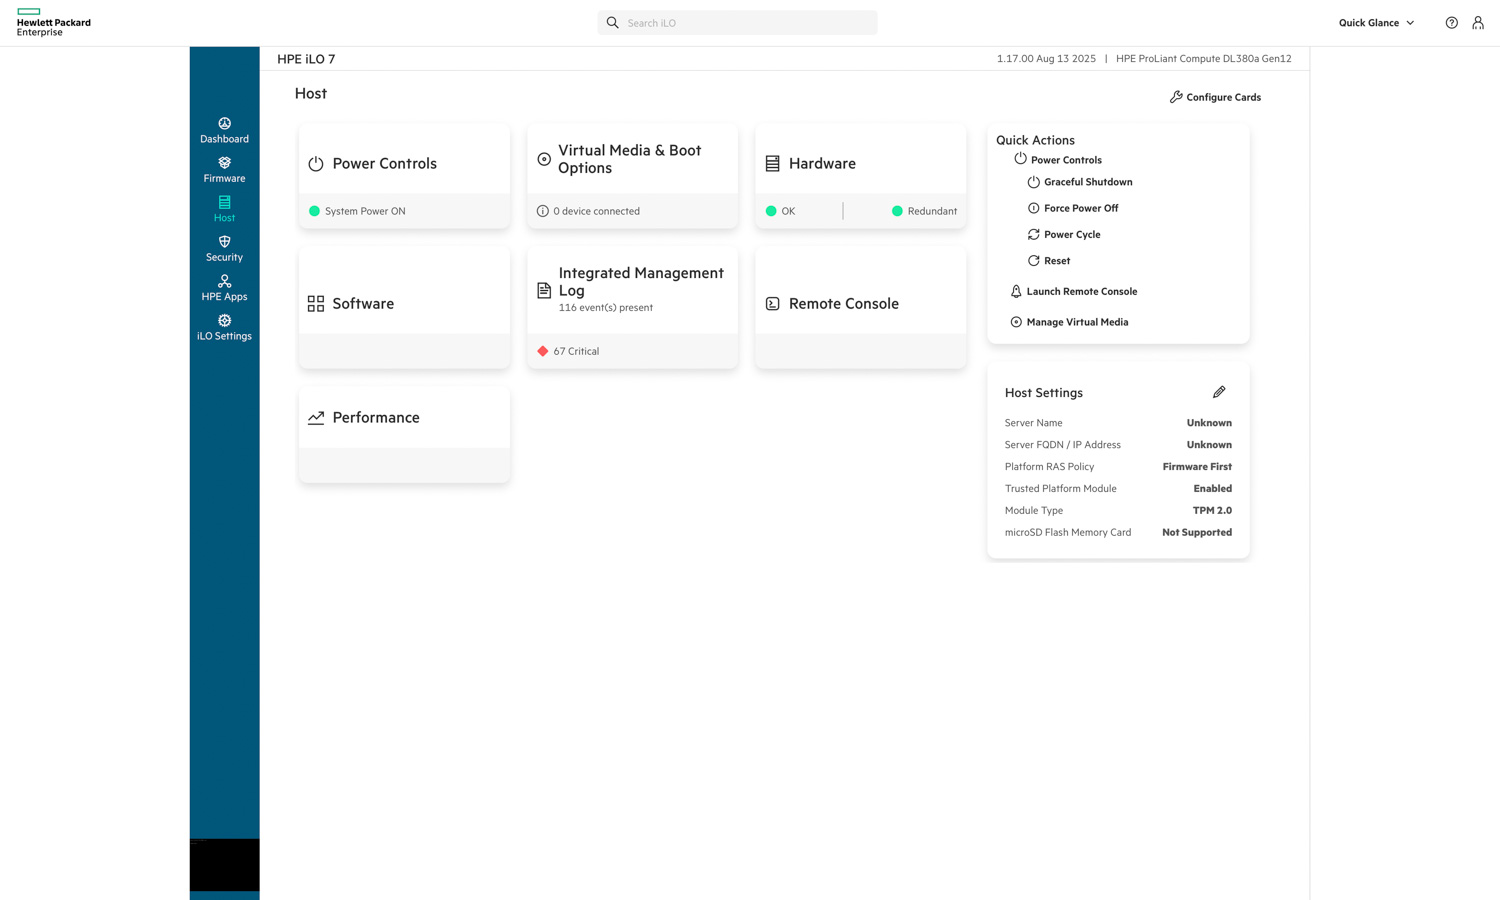The image size is (1500, 900).
Task: Click the Search iLO input field
Action: tap(745, 23)
